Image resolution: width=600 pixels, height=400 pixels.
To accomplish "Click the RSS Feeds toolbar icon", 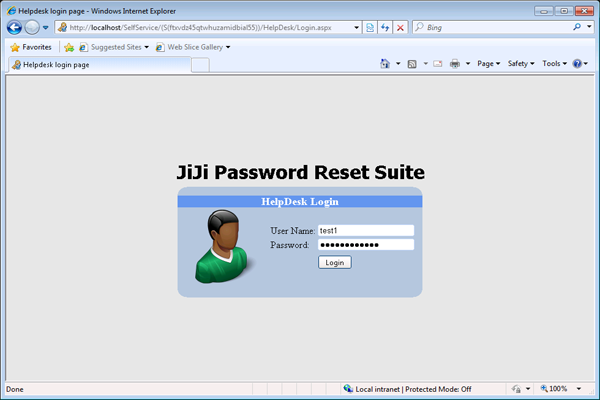I will coord(412,64).
